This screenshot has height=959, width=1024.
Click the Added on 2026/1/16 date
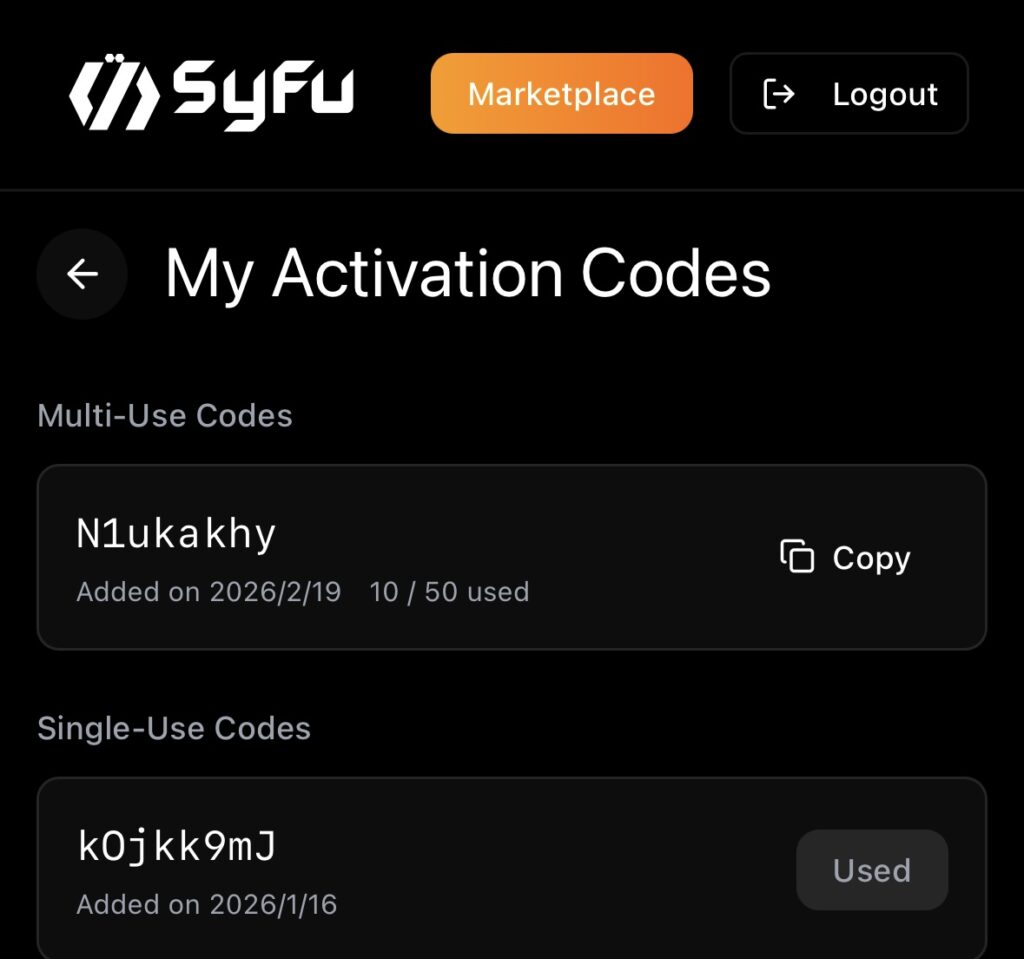point(207,905)
